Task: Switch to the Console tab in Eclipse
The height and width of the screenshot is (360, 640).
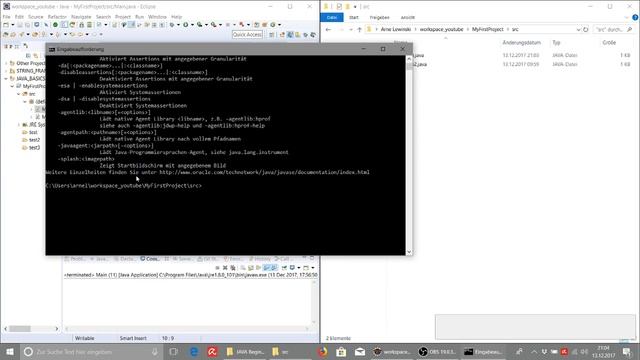Action: 150,259
